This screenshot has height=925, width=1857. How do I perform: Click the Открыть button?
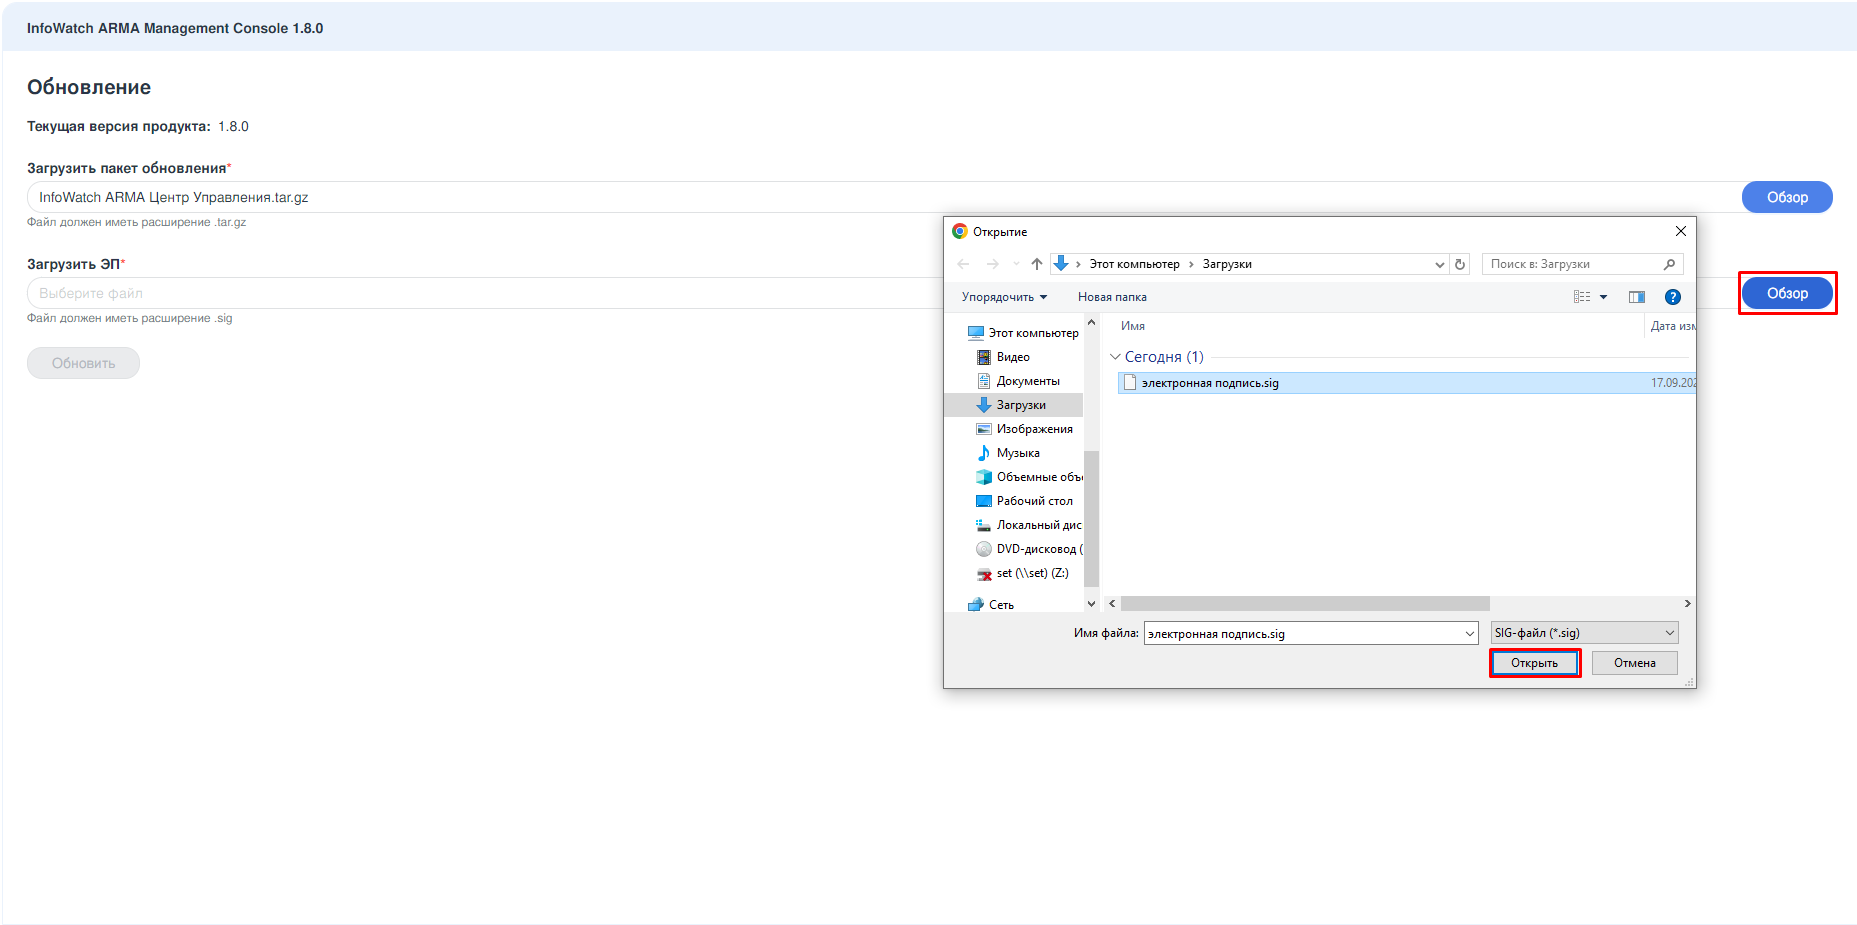1535,663
